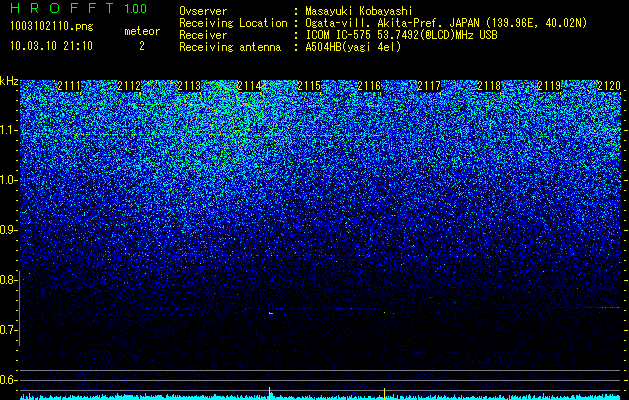Click the 0.7 kHz axis label
The image size is (629, 400).
pos(8,330)
